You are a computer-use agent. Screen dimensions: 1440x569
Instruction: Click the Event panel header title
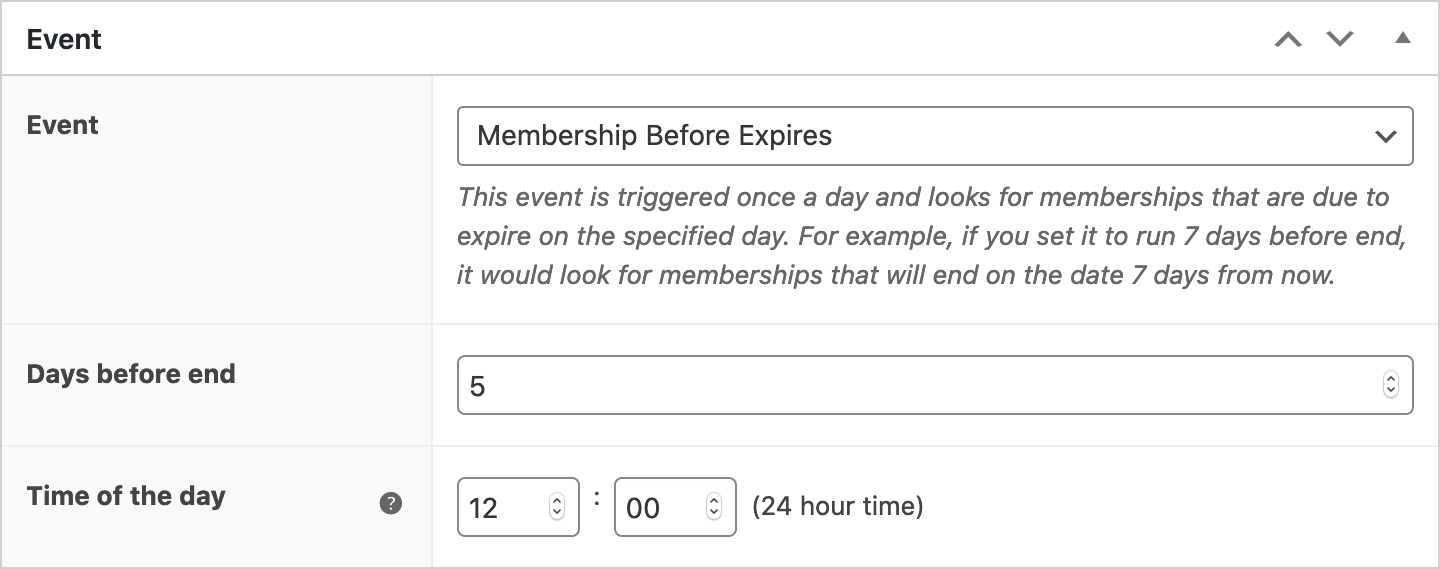pos(64,40)
